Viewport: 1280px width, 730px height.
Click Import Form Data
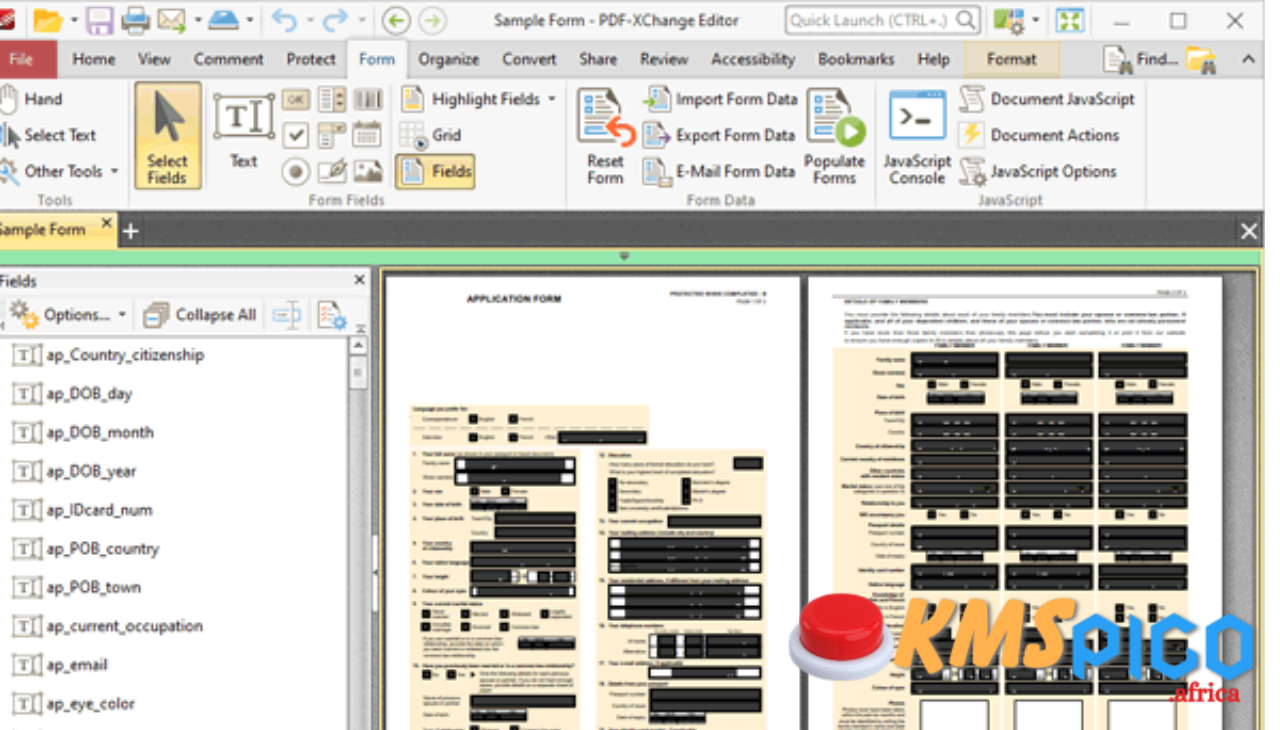pos(720,99)
